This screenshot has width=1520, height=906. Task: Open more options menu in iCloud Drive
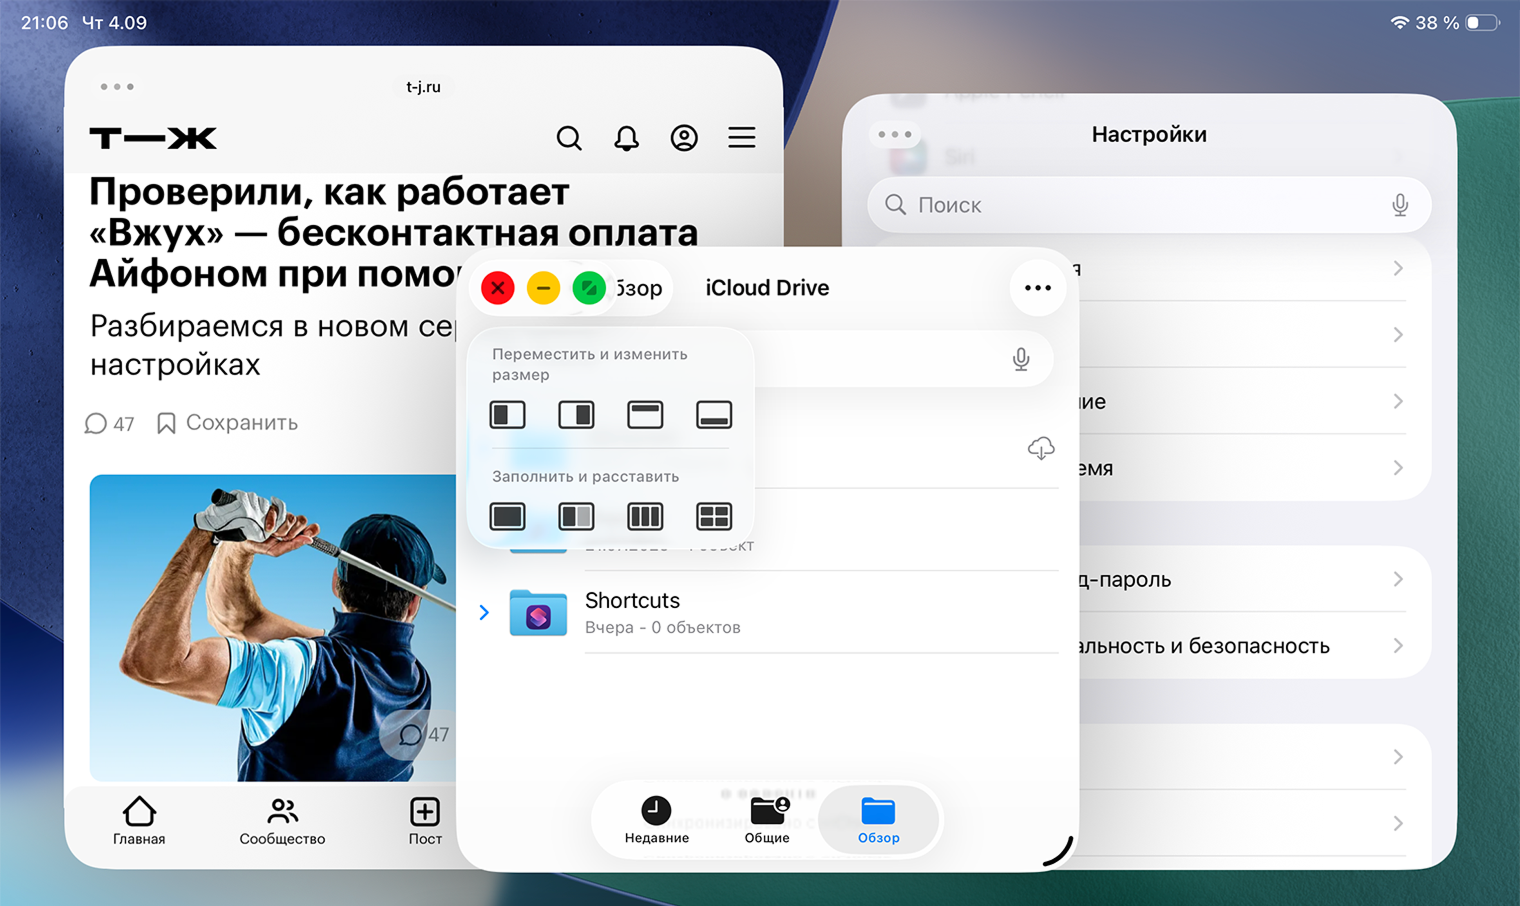1037,287
